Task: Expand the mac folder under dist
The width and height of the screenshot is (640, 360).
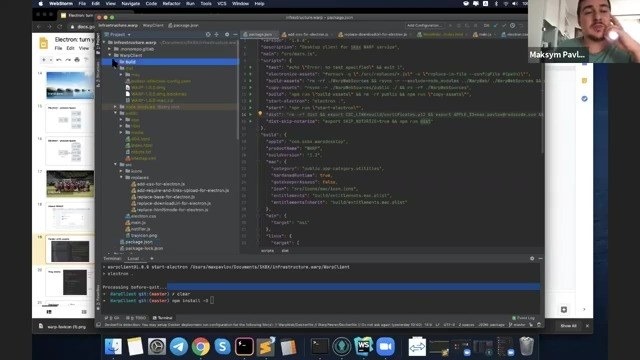Action: (x=121, y=75)
